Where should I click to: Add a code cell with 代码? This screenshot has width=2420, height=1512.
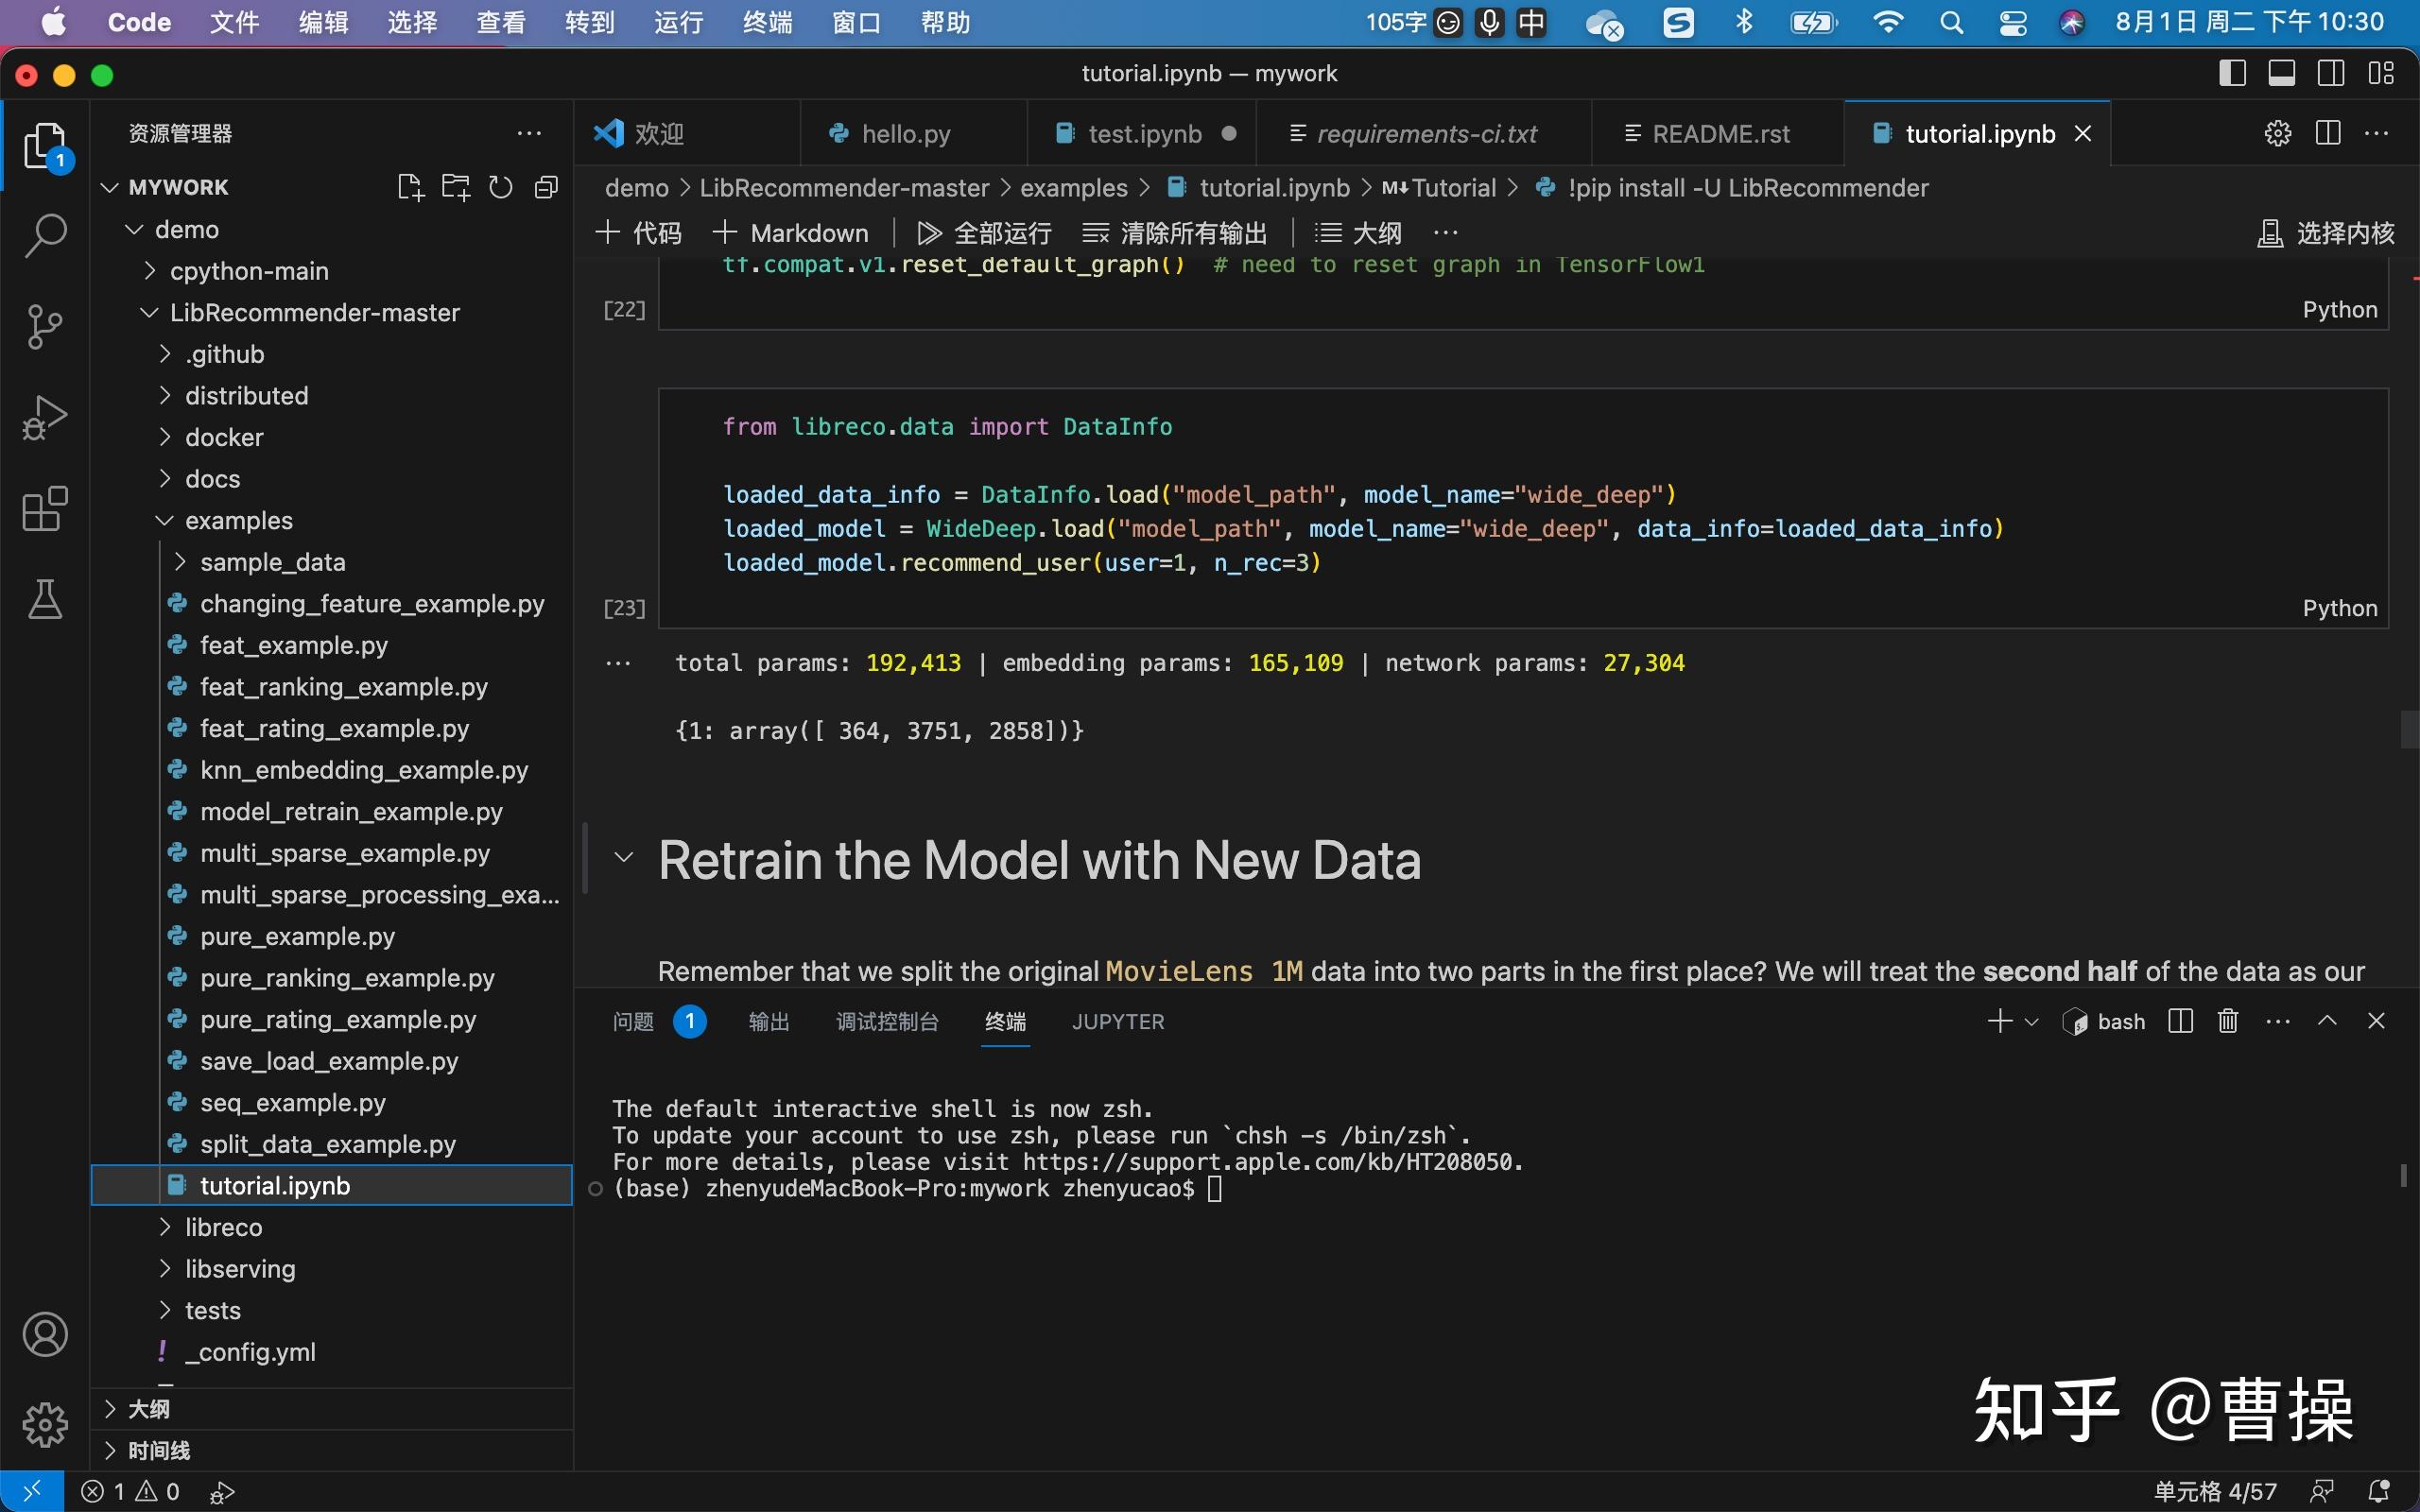coord(638,233)
